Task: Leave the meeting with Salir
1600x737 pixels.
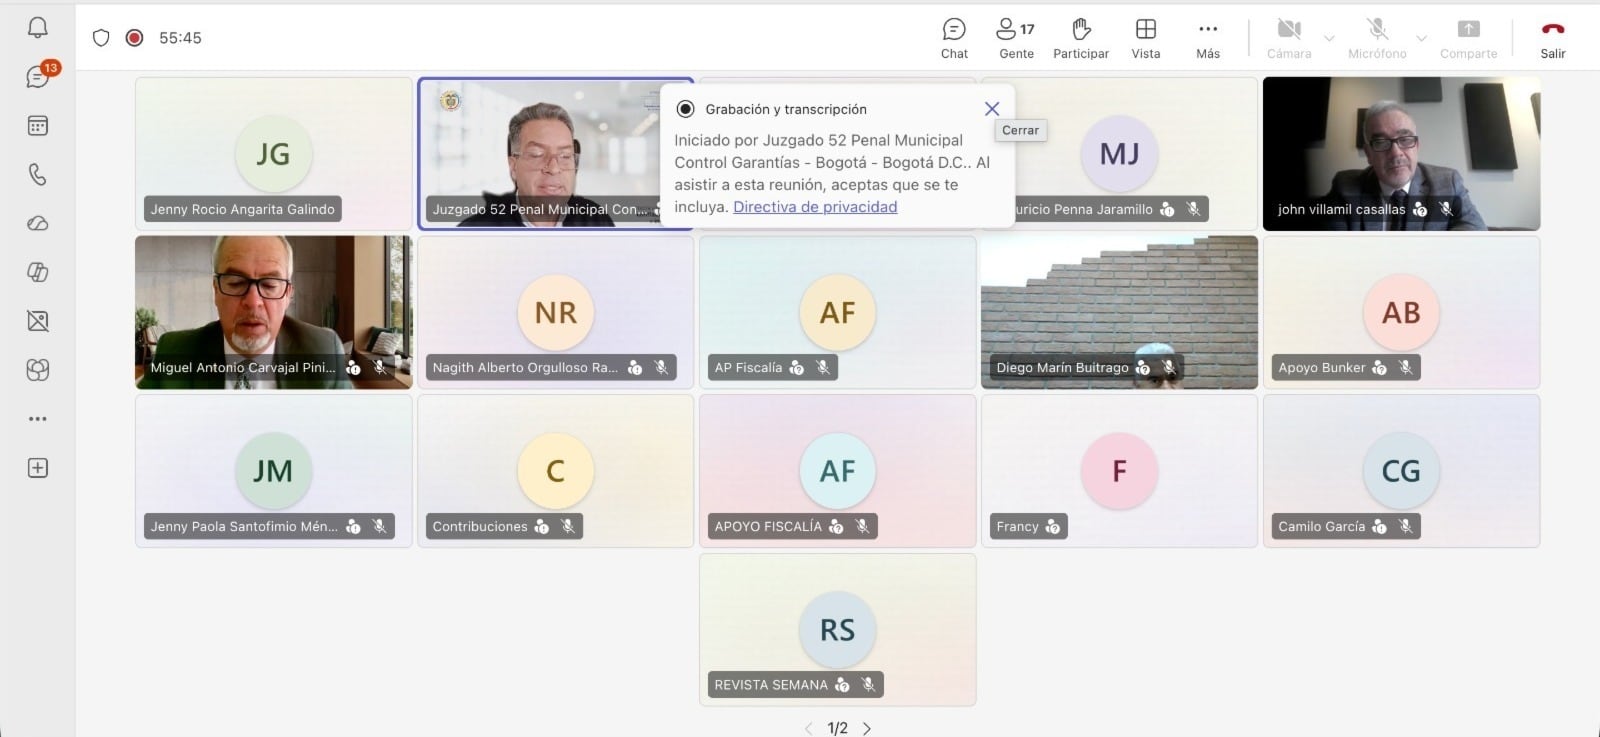Action: pyautogui.click(x=1553, y=39)
